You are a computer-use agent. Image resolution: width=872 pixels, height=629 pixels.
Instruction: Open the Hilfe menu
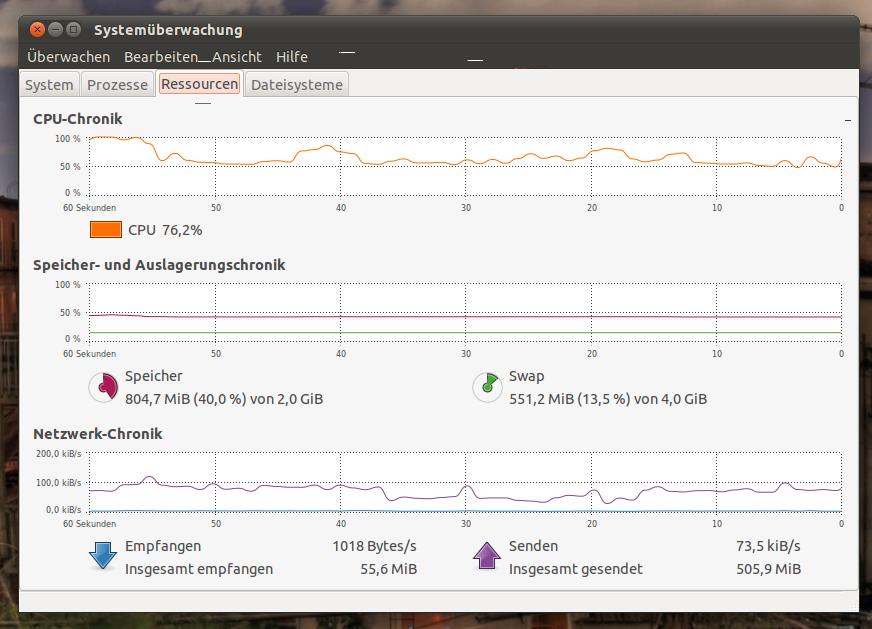point(292,57)
